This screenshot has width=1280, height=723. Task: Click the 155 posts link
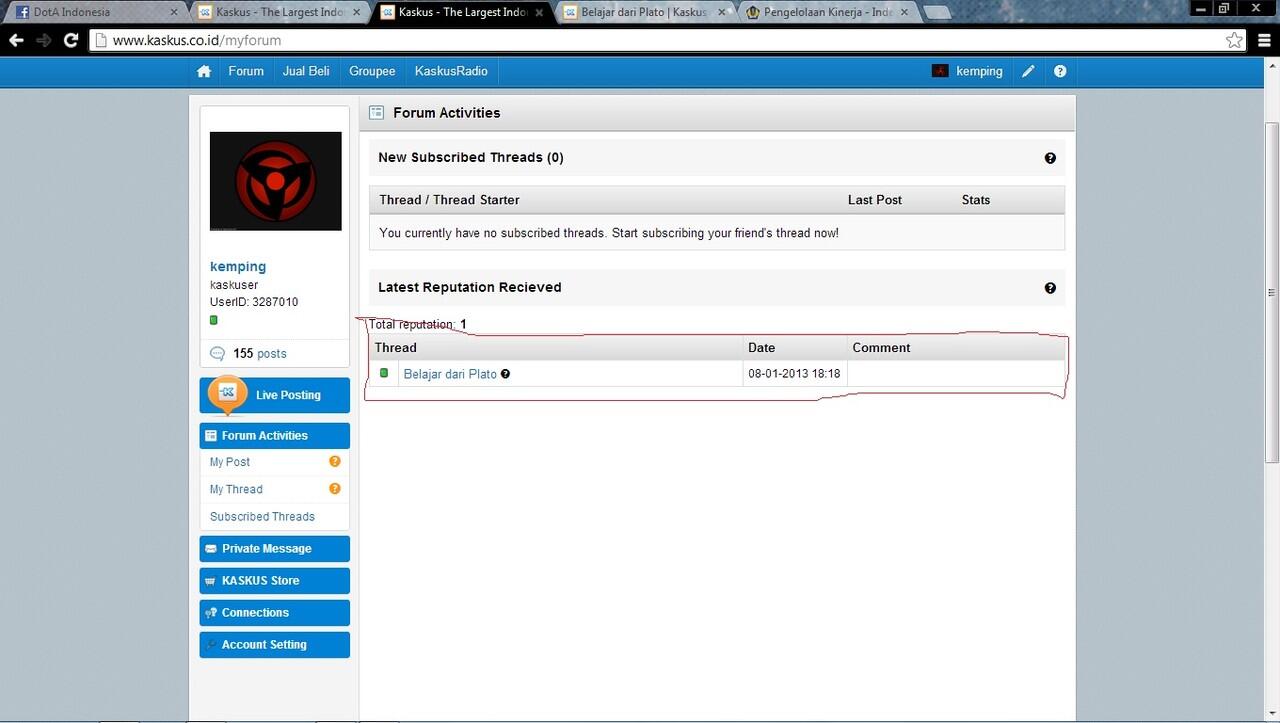[x=260, y=353]
